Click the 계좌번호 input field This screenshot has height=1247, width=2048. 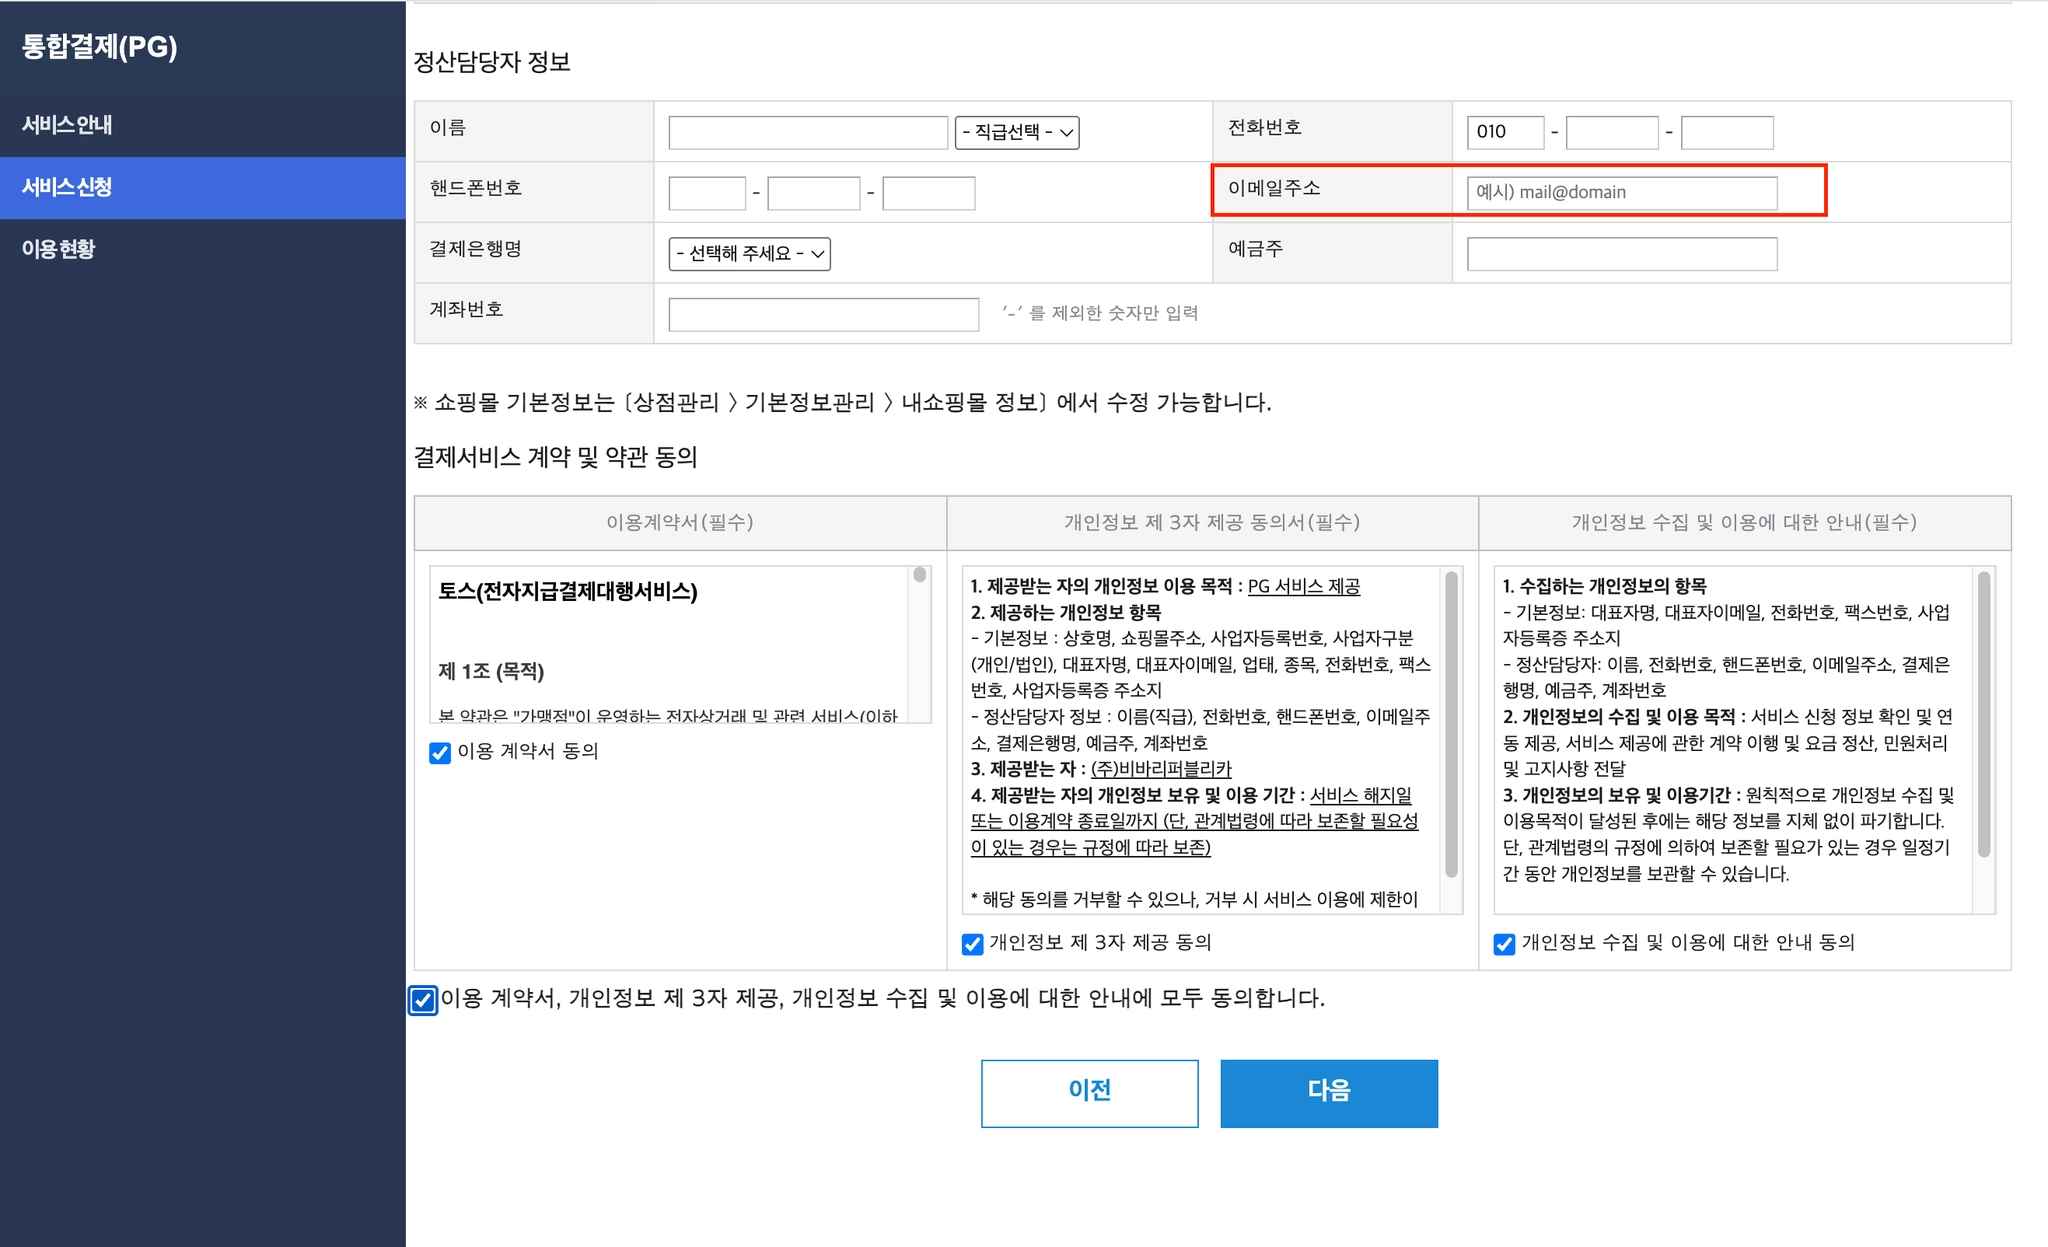(823, 314)
